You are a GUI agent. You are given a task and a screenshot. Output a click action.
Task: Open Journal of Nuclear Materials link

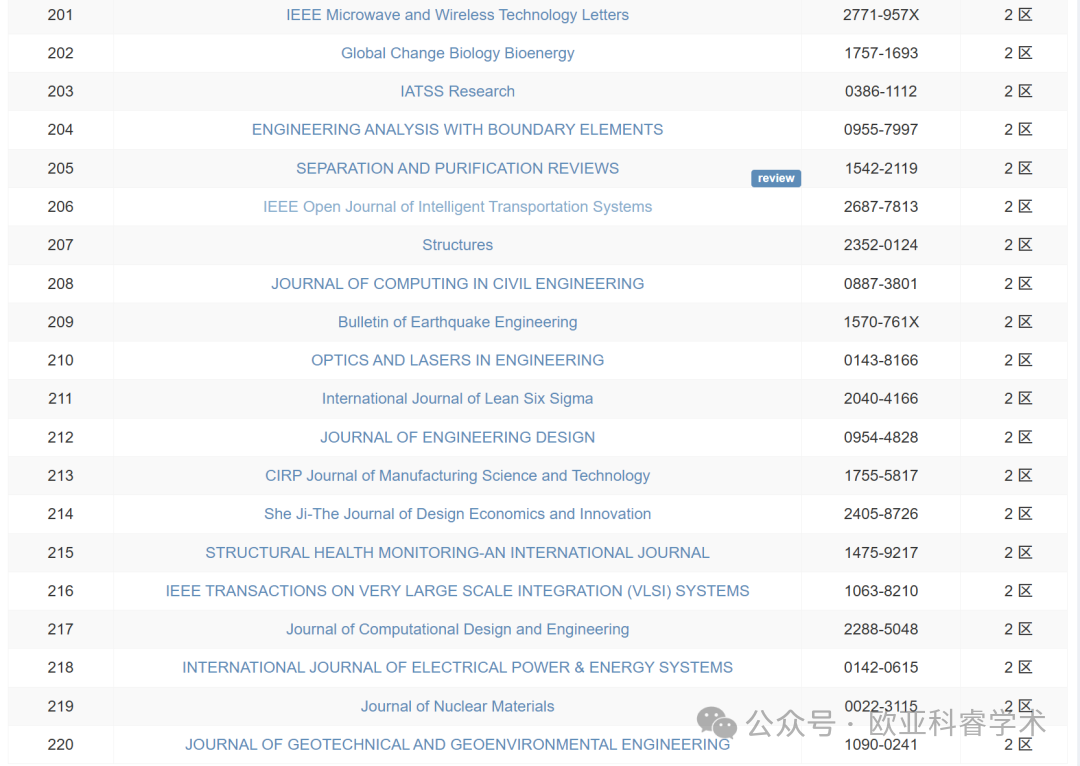(x=457, y=706)
